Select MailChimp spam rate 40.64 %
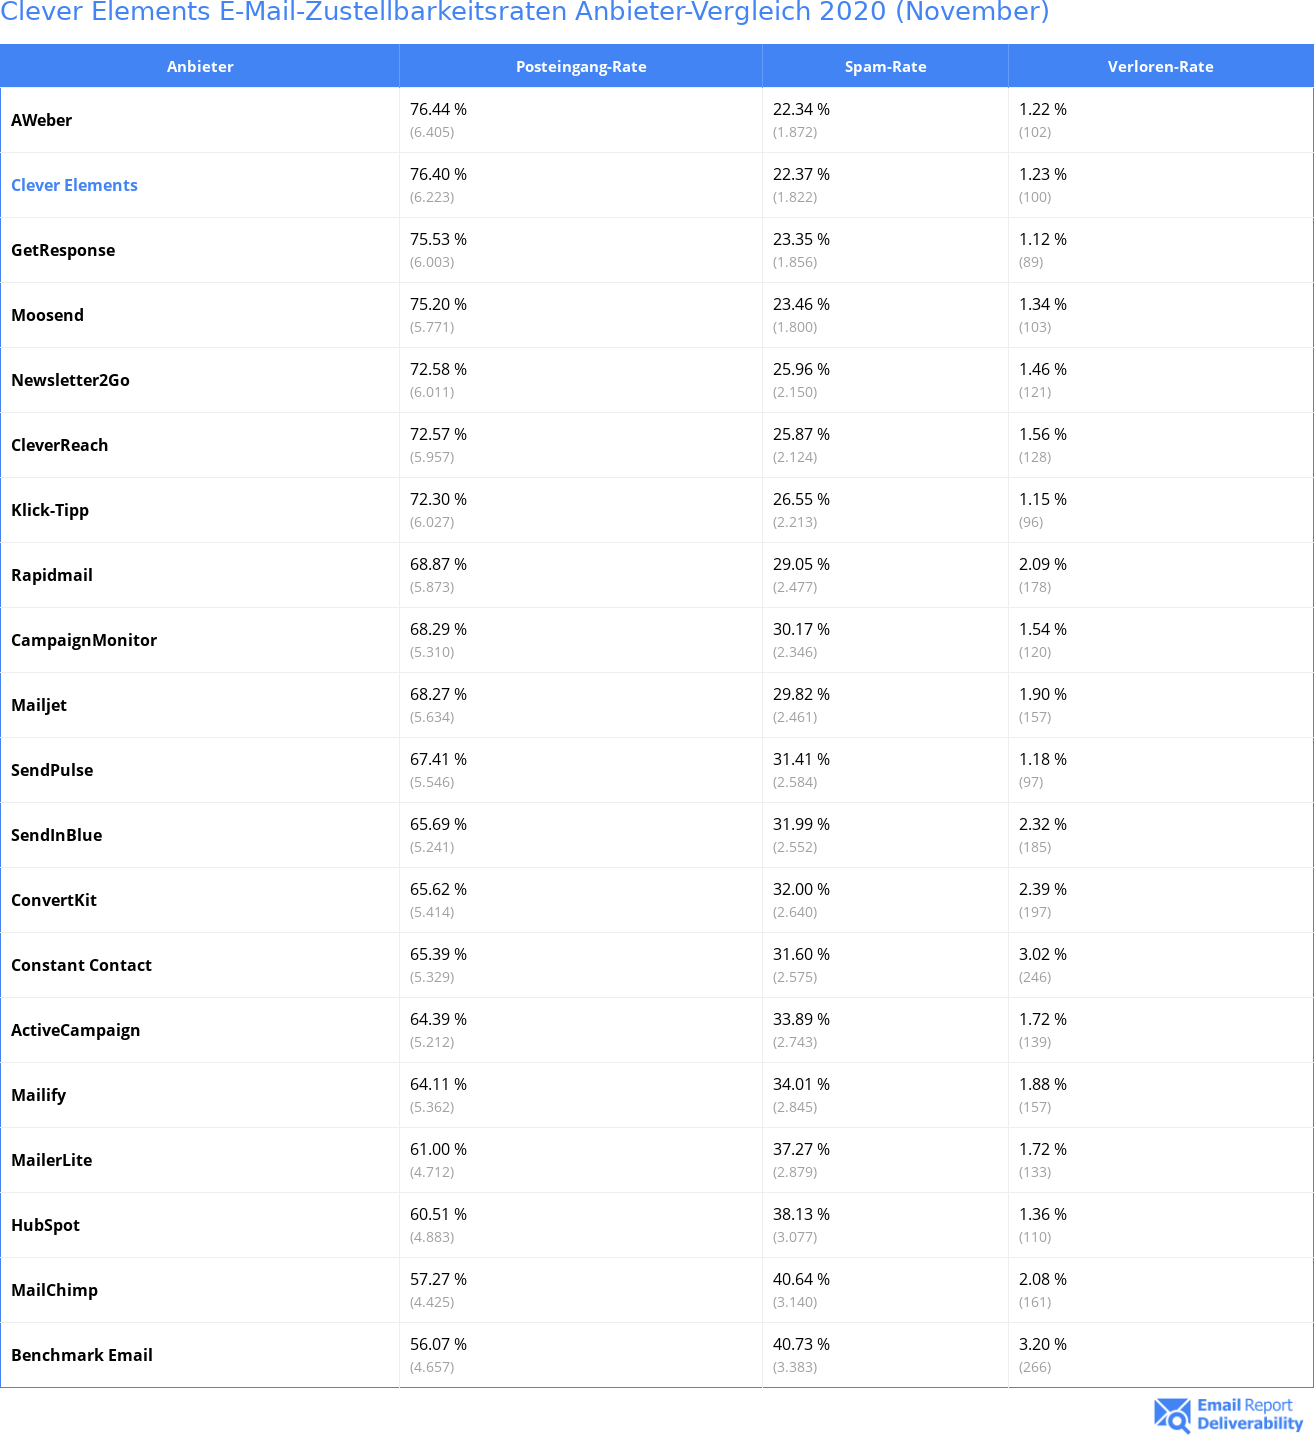The width and height of the screenshot is (1314, 1435). [x=801, y=1279]
